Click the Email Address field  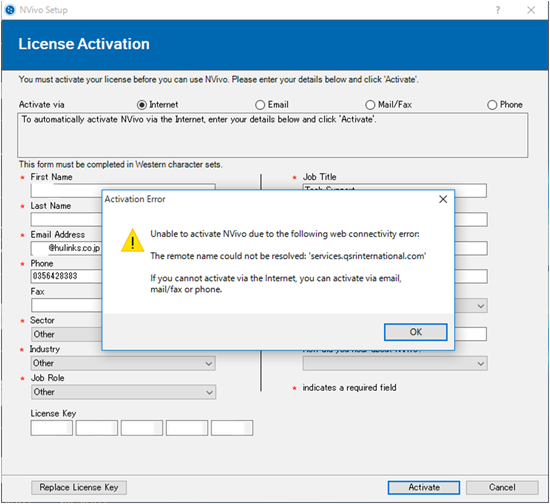click(x=66, y=248)
